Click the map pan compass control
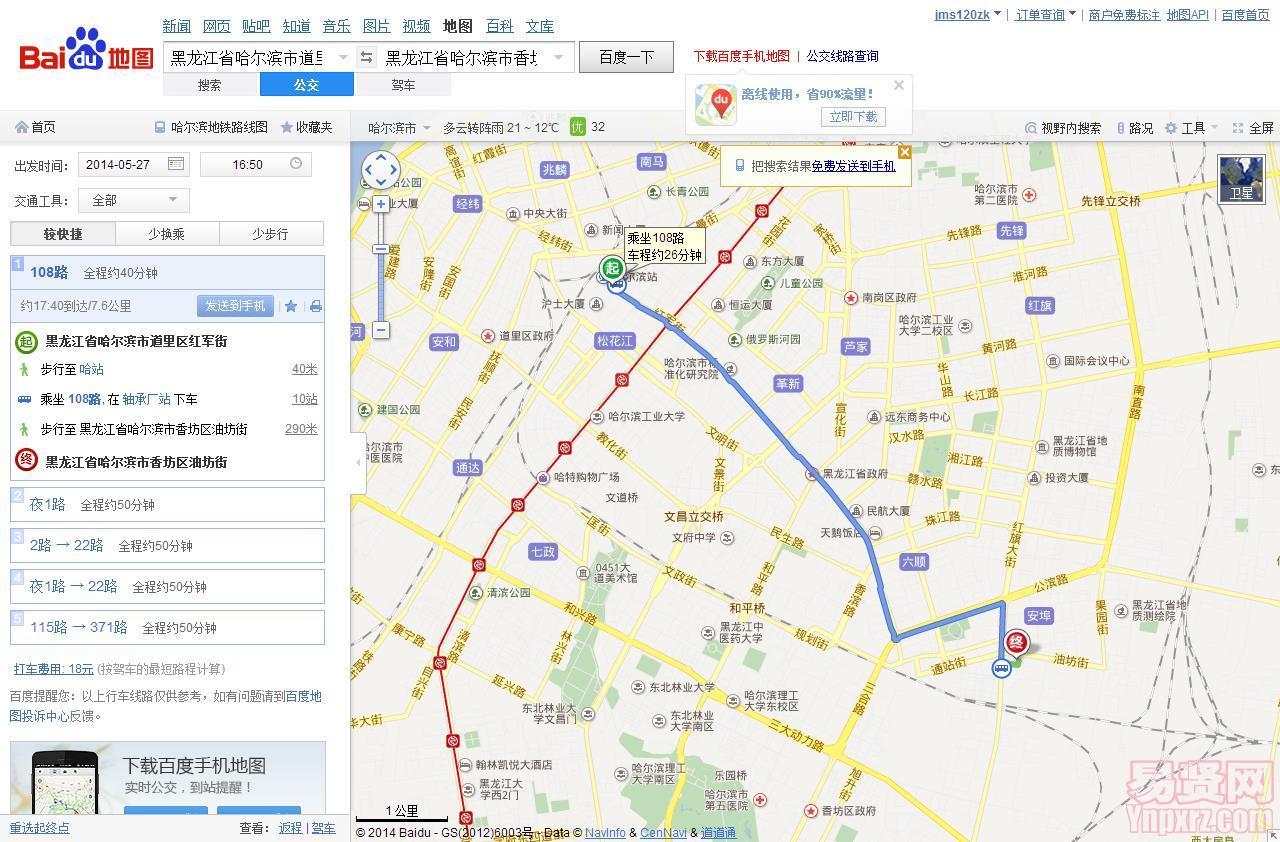The height and width of the screenshot is (842, 1280). [380, 170]
